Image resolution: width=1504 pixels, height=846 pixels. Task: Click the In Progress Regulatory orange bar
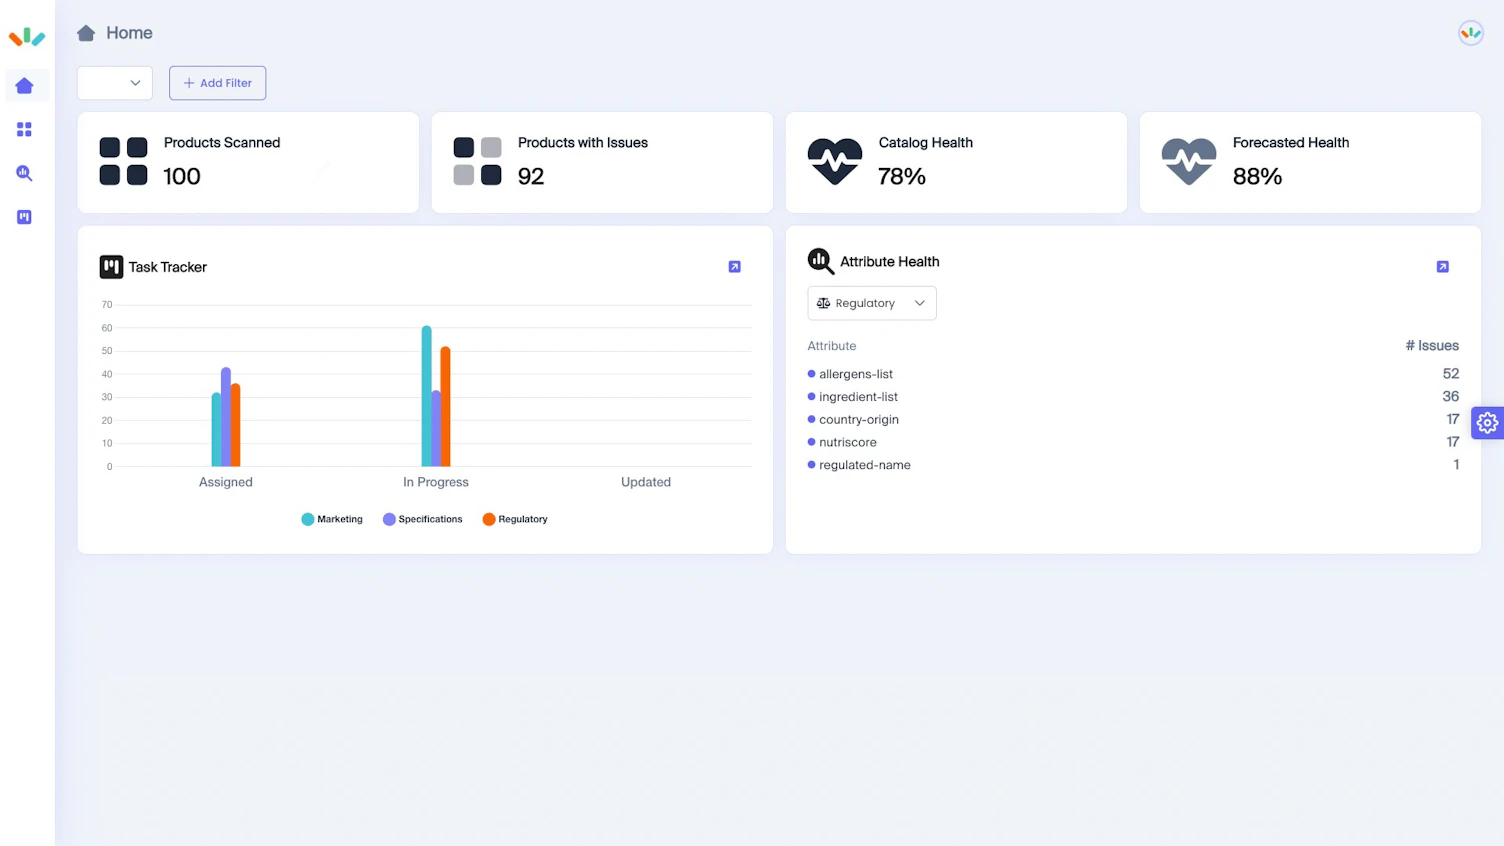pyautogui.click(x=446, y=407)
